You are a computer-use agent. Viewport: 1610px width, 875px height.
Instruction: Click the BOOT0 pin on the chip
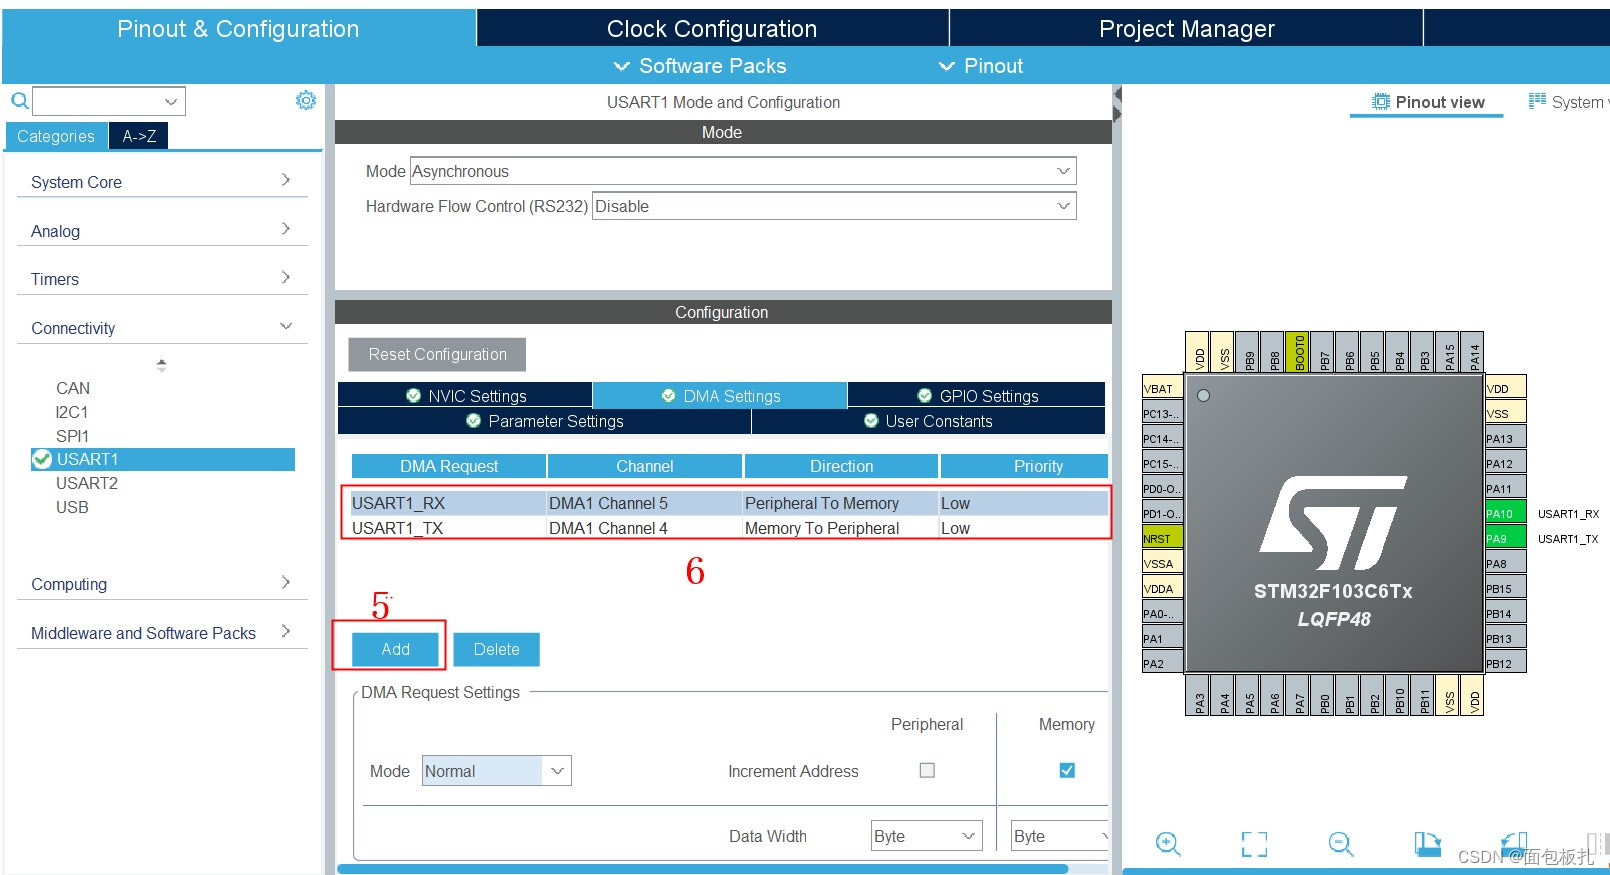click(1297, 352)
